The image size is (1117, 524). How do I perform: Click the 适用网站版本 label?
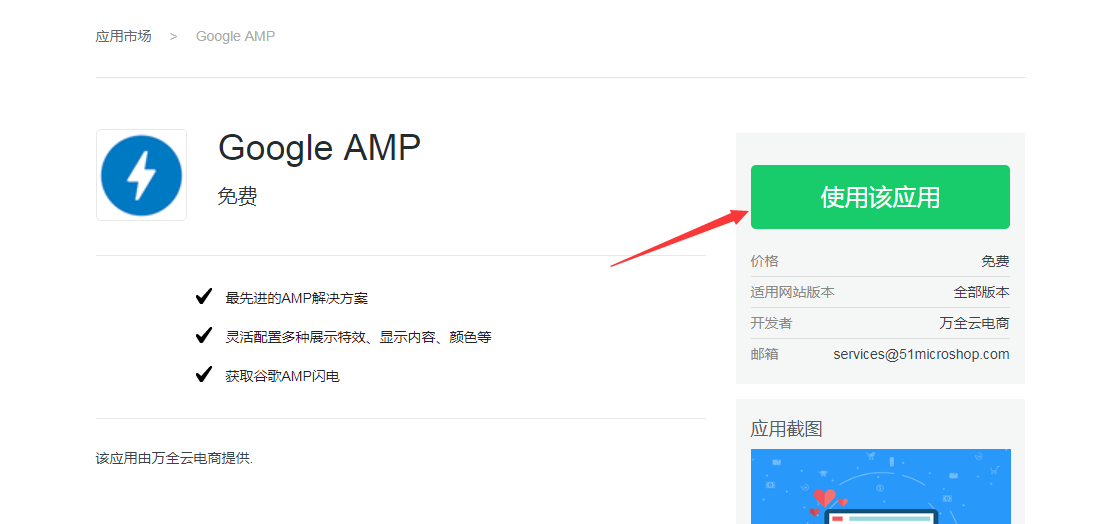point(792,293)
